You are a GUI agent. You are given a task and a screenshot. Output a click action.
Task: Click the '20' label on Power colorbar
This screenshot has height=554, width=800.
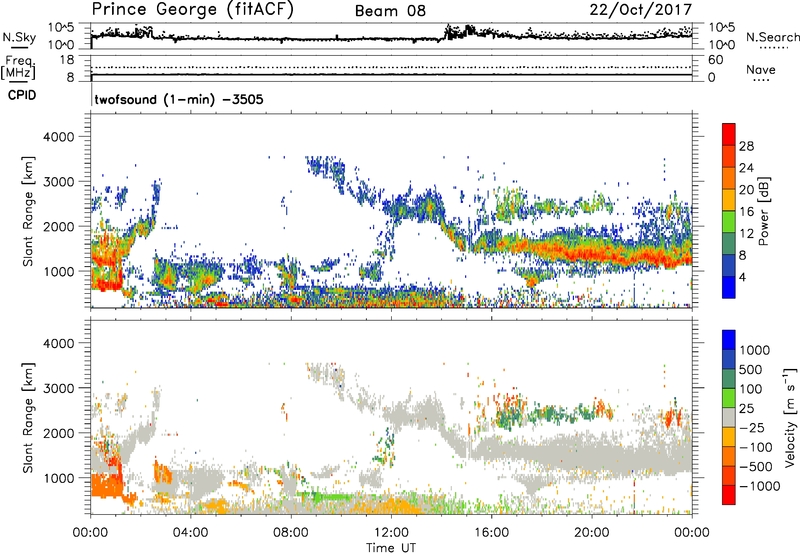coord(746,190)
